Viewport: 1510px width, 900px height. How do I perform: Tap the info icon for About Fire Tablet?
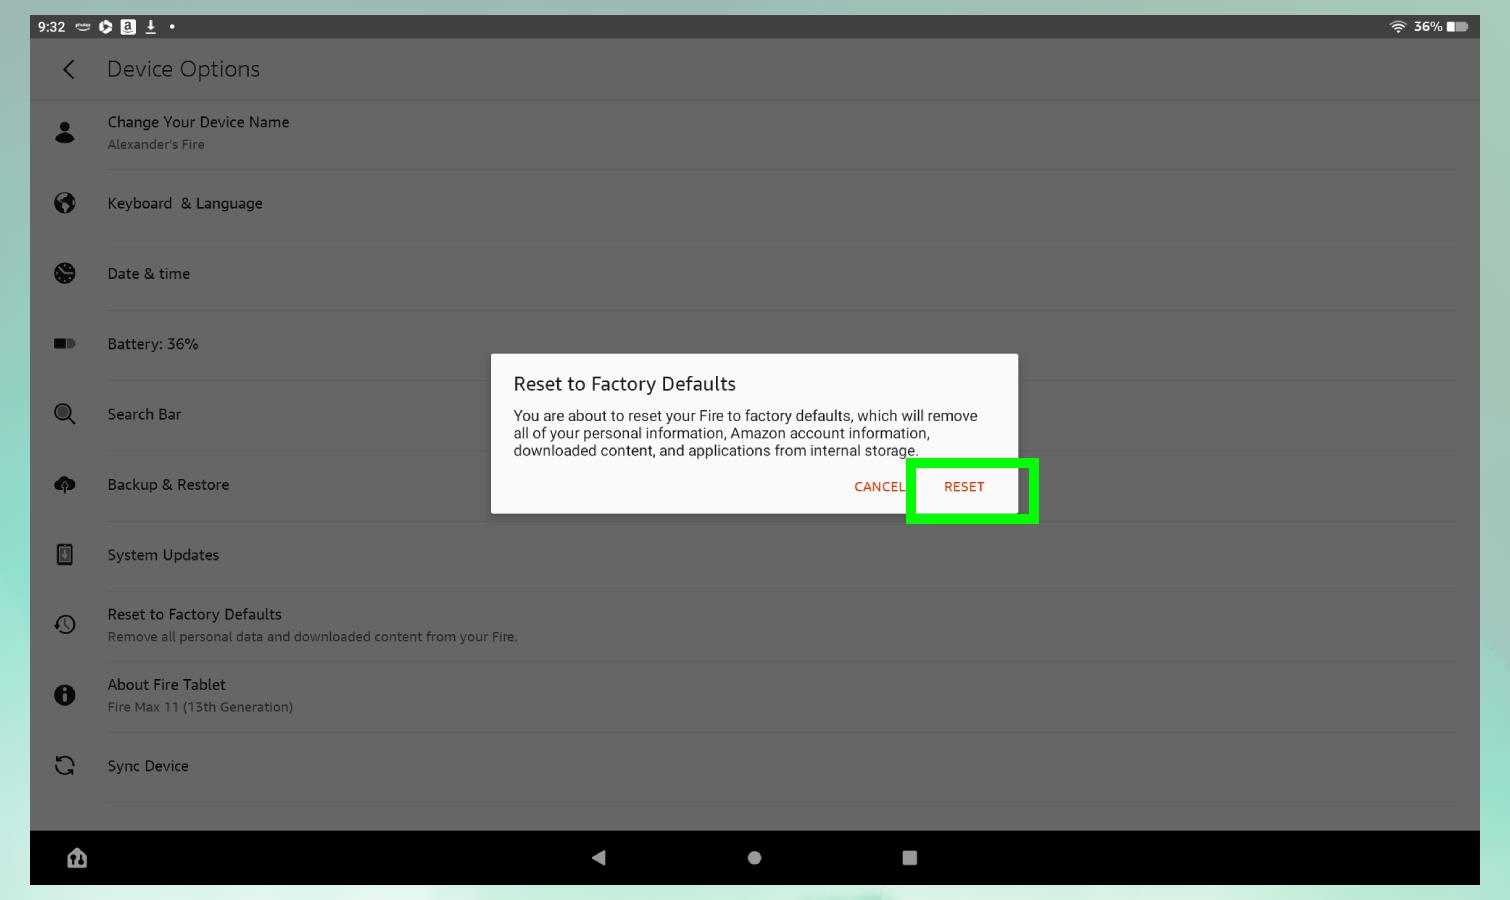click(x=65, y=695)
